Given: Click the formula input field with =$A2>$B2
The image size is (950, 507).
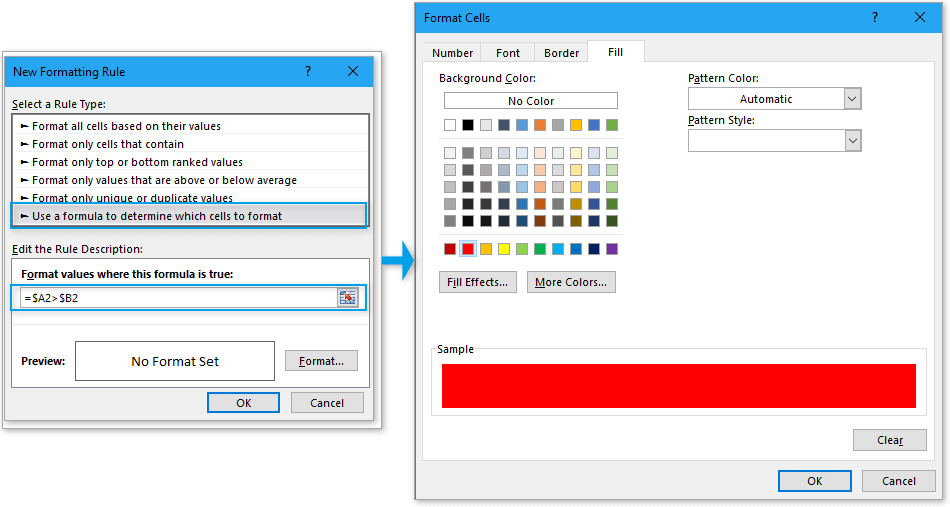Looking at the screenshot, I should tap(178, 298).
